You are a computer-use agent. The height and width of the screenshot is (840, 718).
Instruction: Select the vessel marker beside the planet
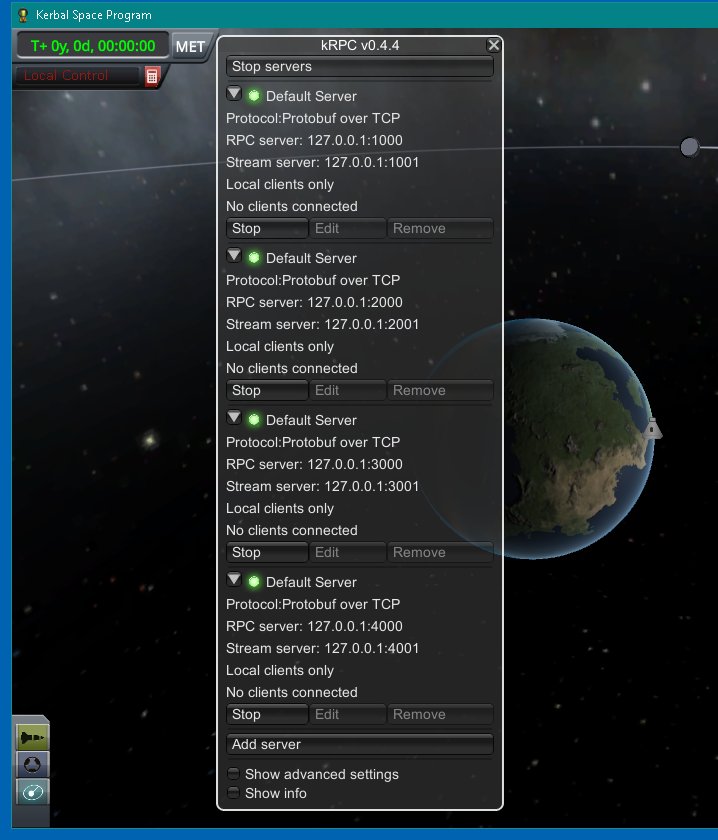coord(652,428)
